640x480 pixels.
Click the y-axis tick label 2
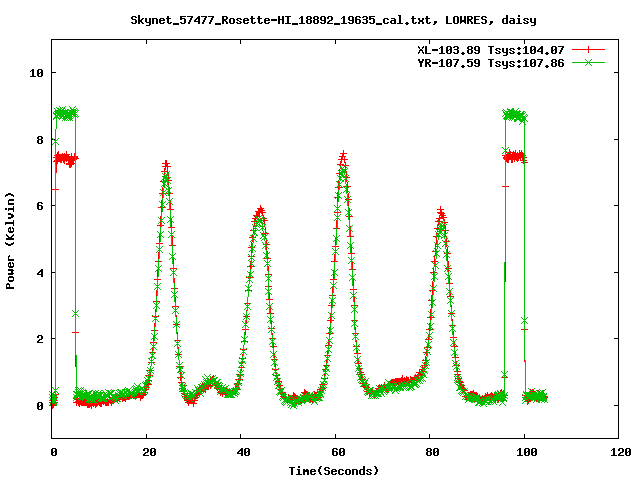(40, 339)
